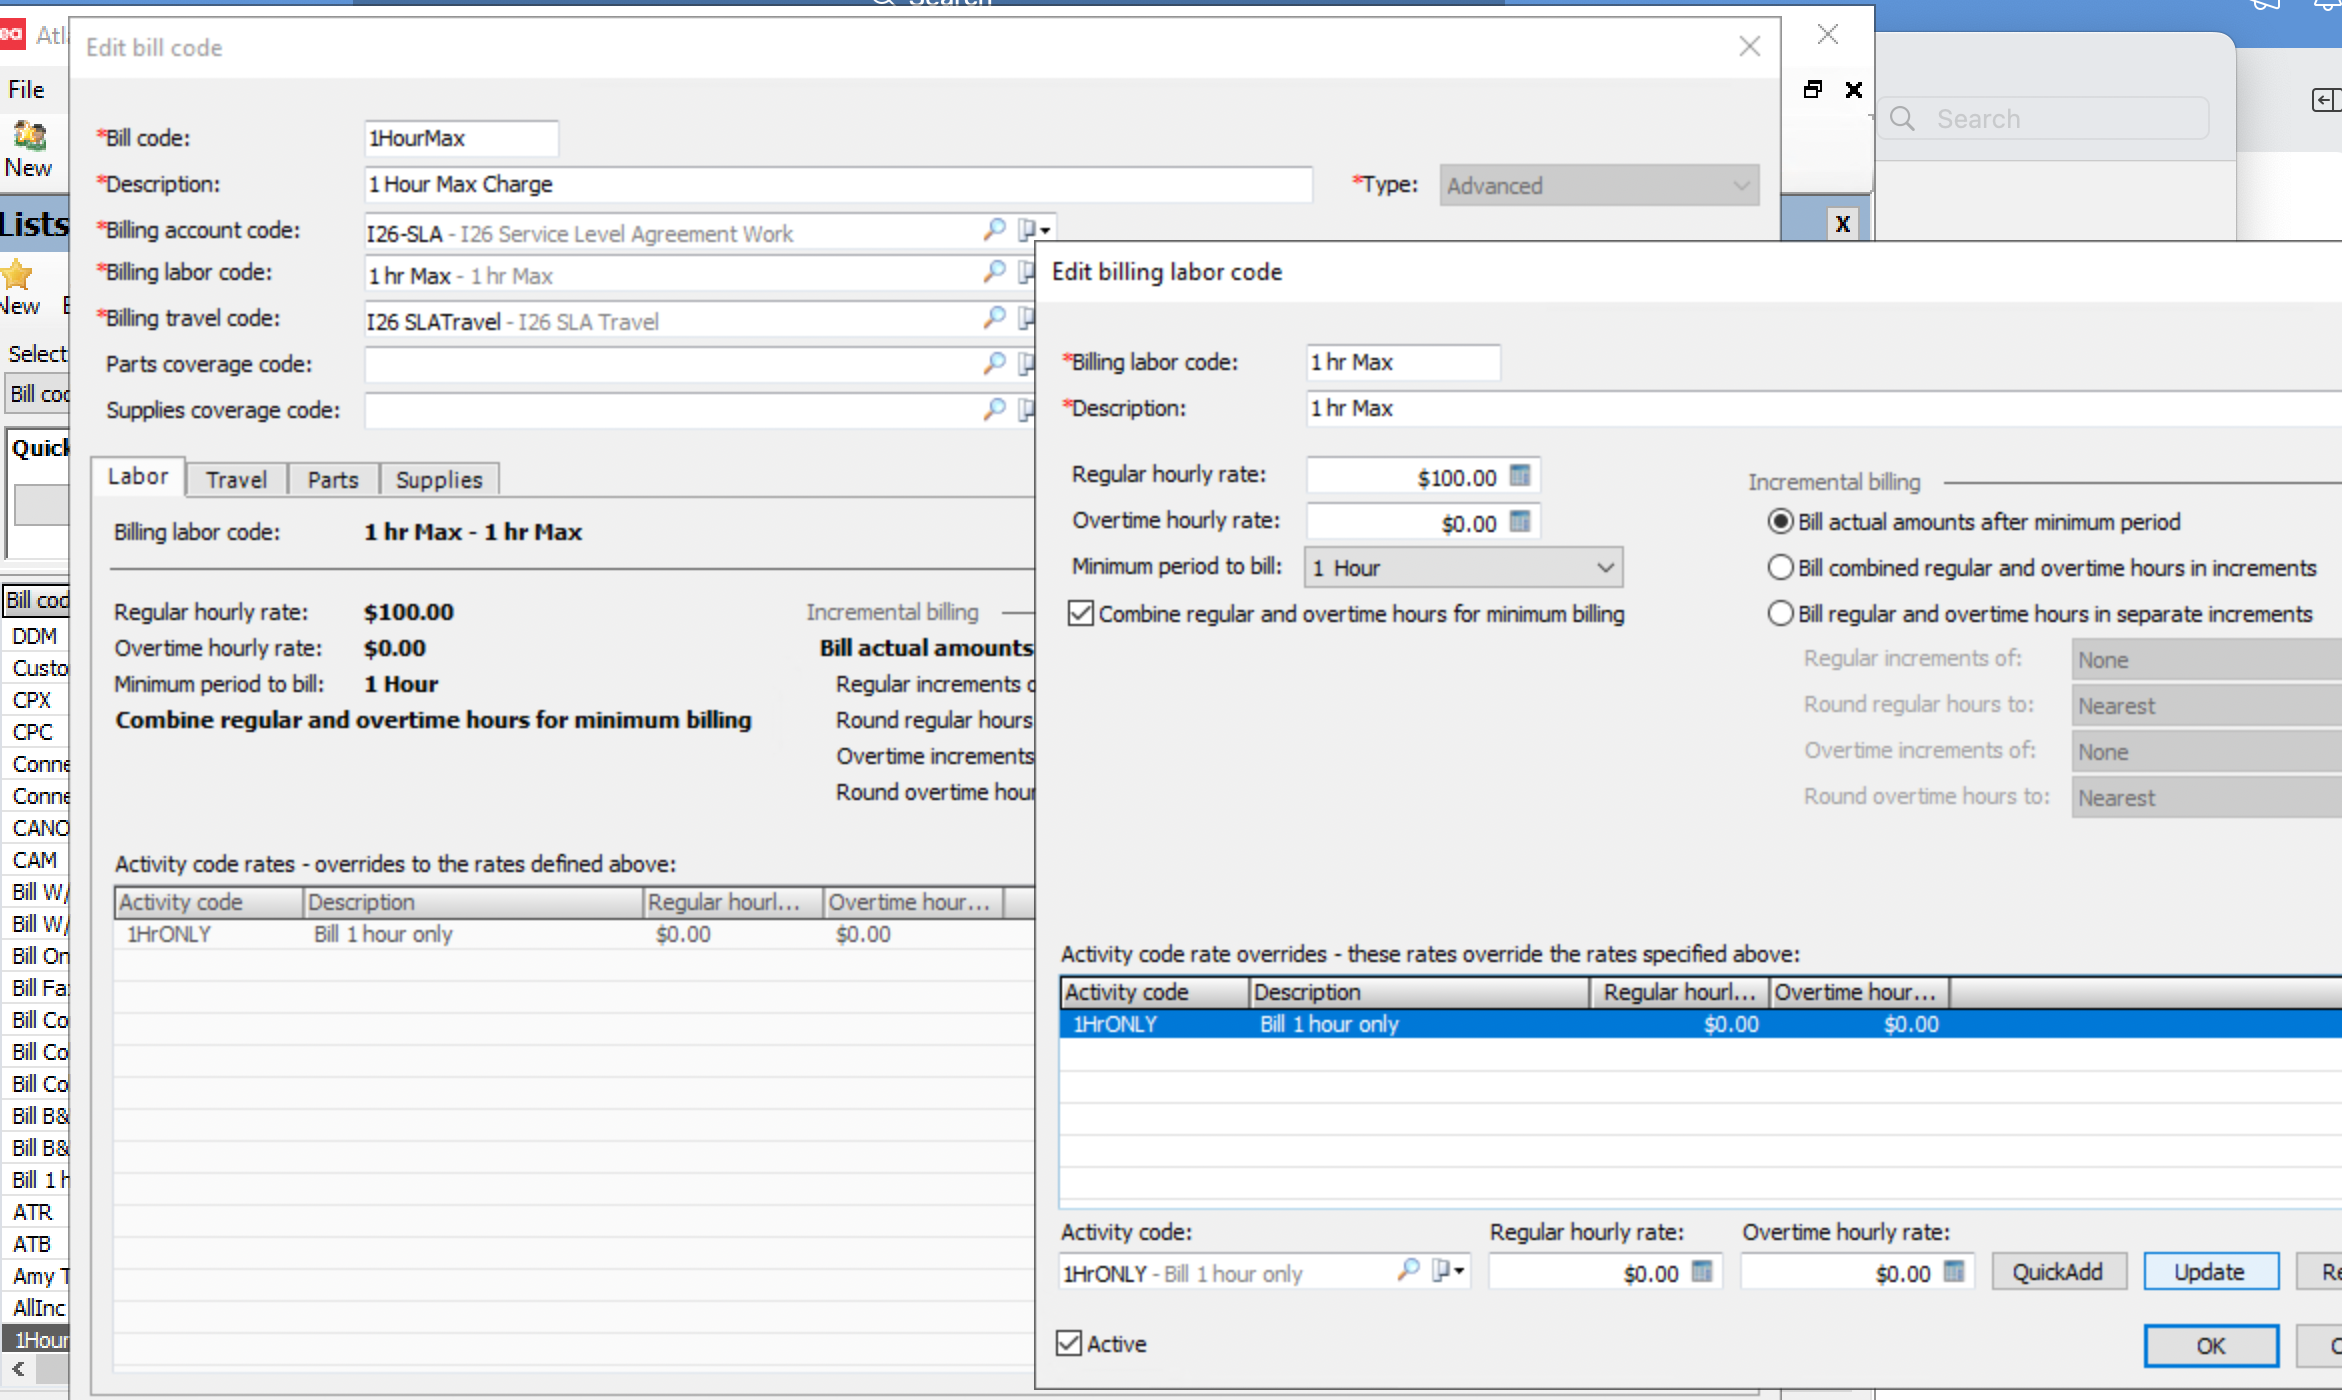Click the restore window icon beside bold X
This screenshot has height=1400, width=2342.
[x=1813, y=89]
